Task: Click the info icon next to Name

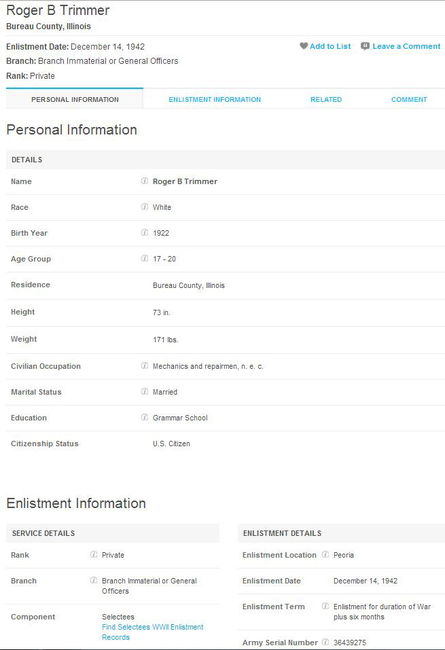Action: pos(144,181)
